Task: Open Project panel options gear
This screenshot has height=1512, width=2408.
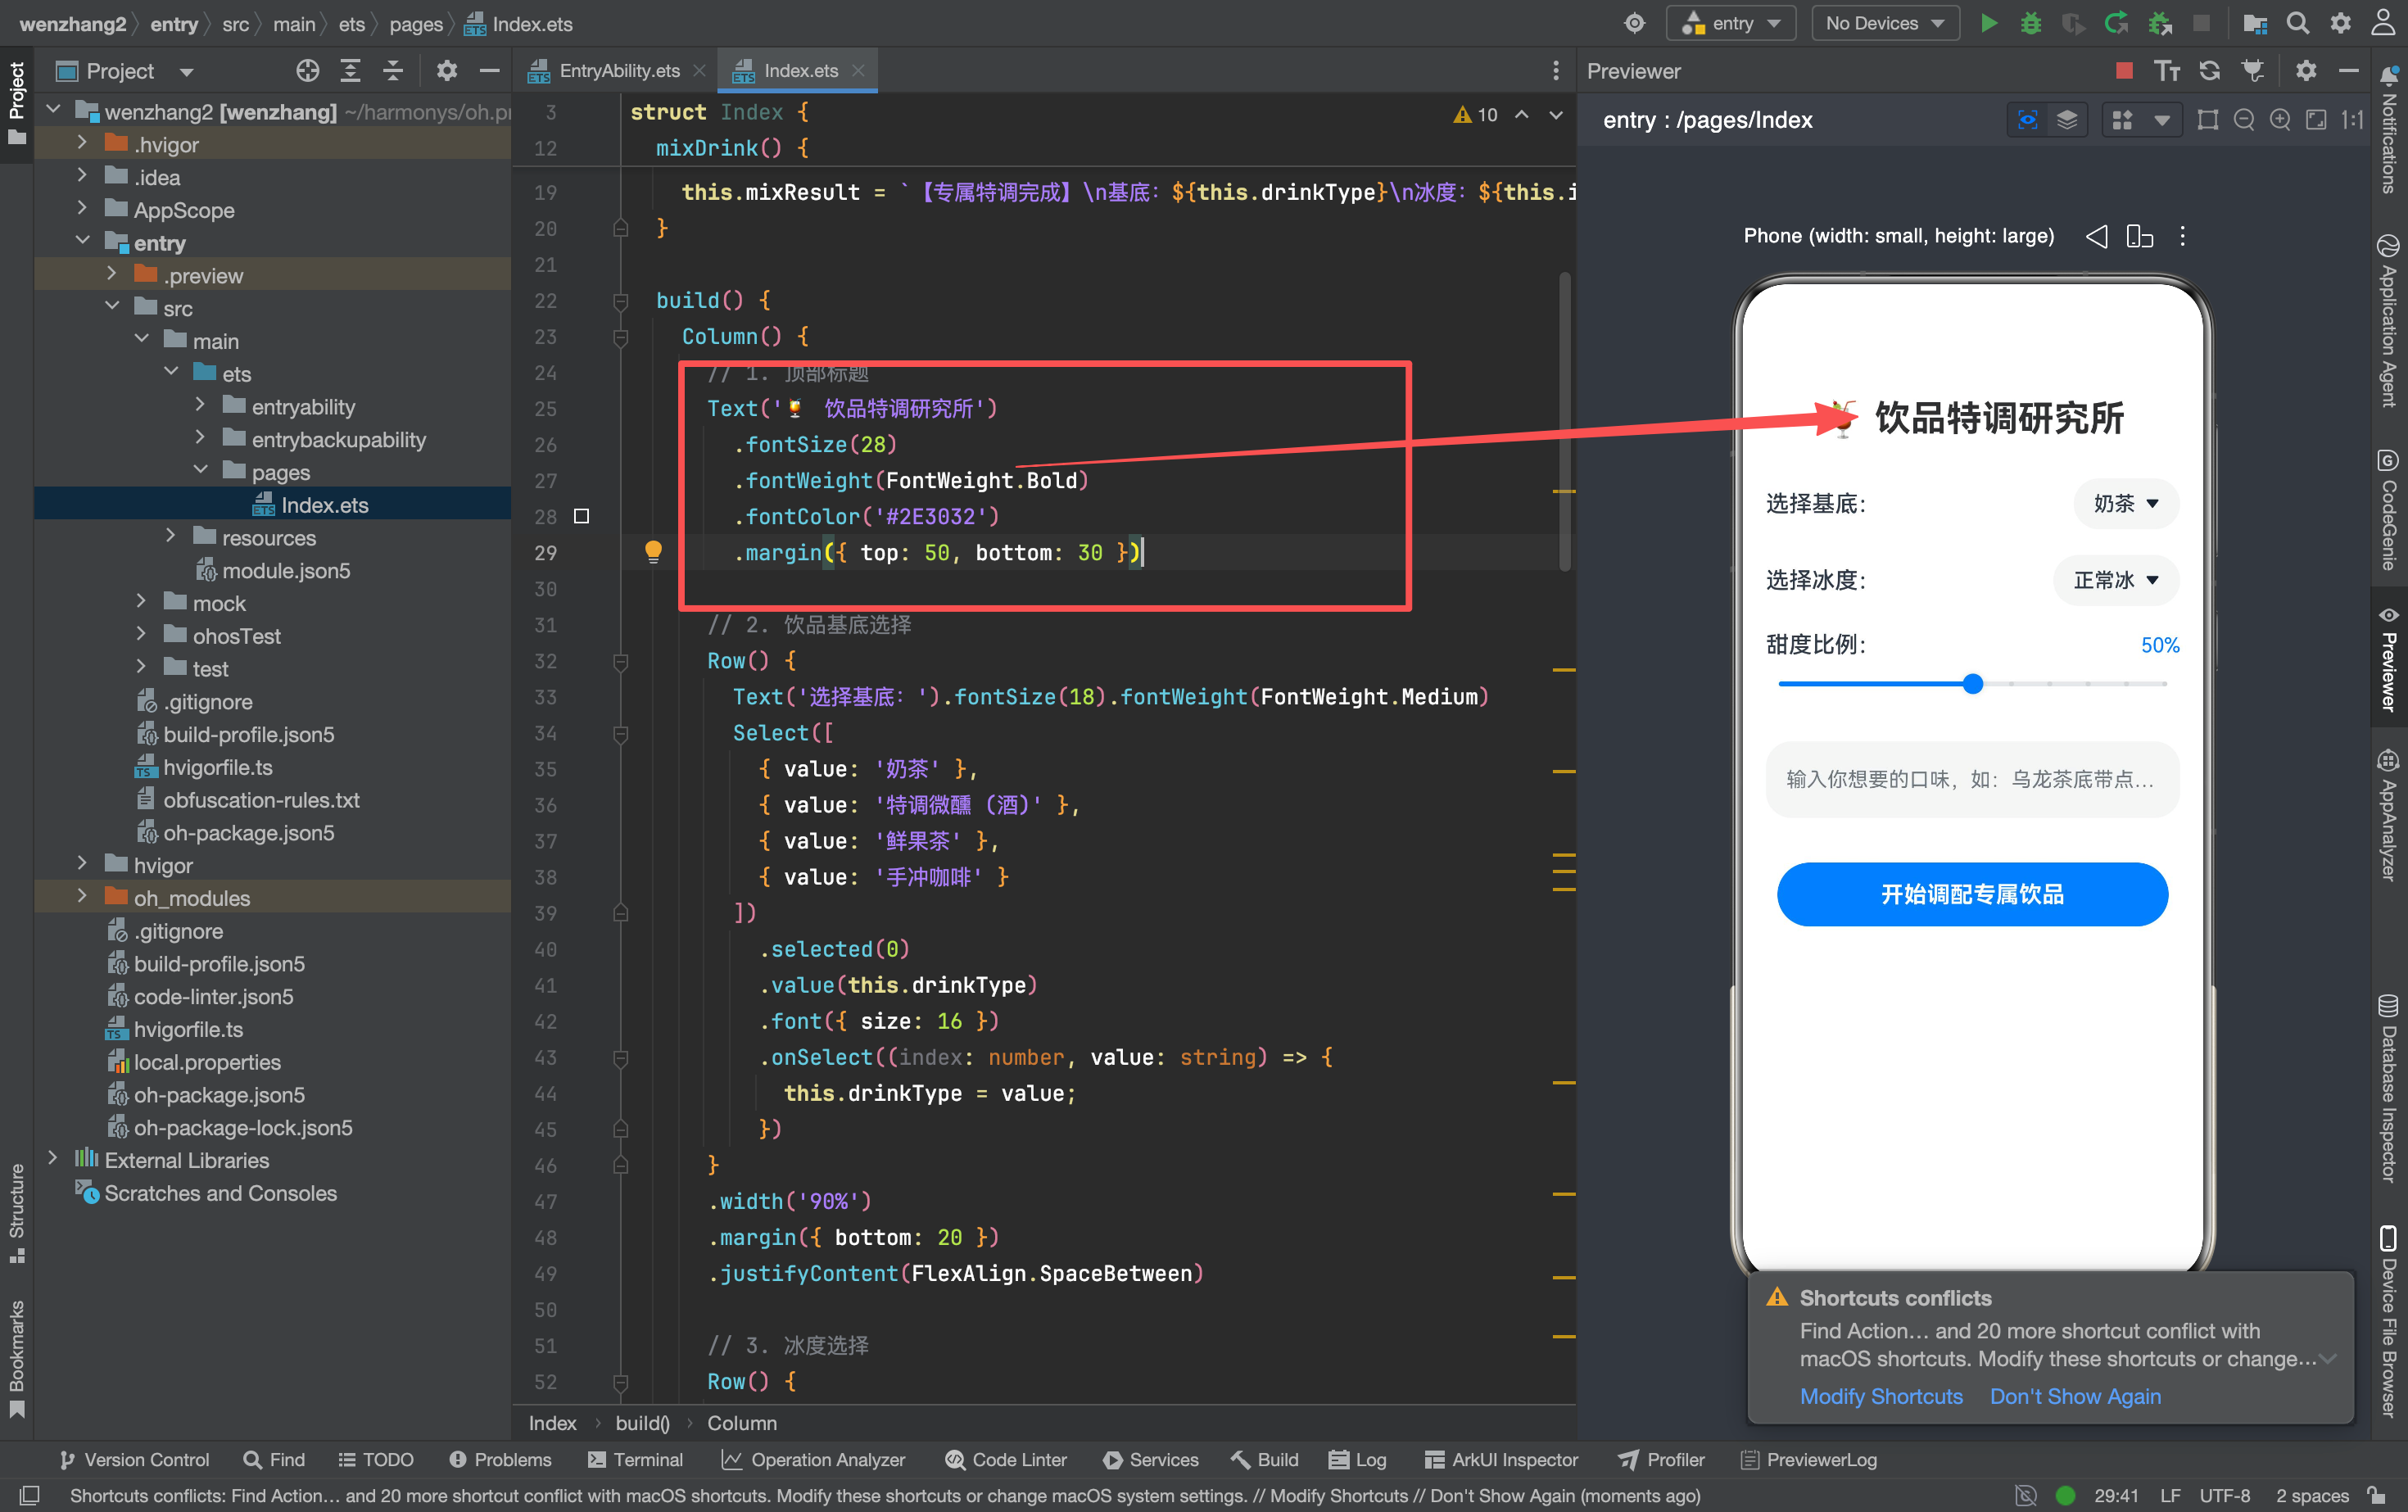Action: (x=447, y=71)
